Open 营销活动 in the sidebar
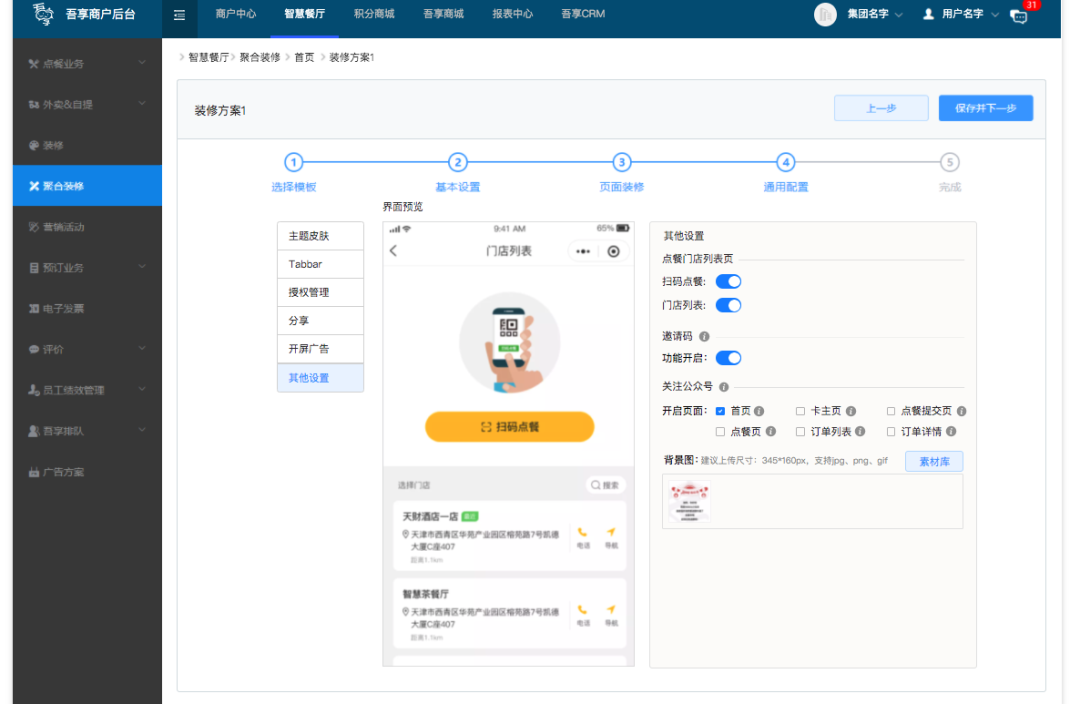 [87, 227]
